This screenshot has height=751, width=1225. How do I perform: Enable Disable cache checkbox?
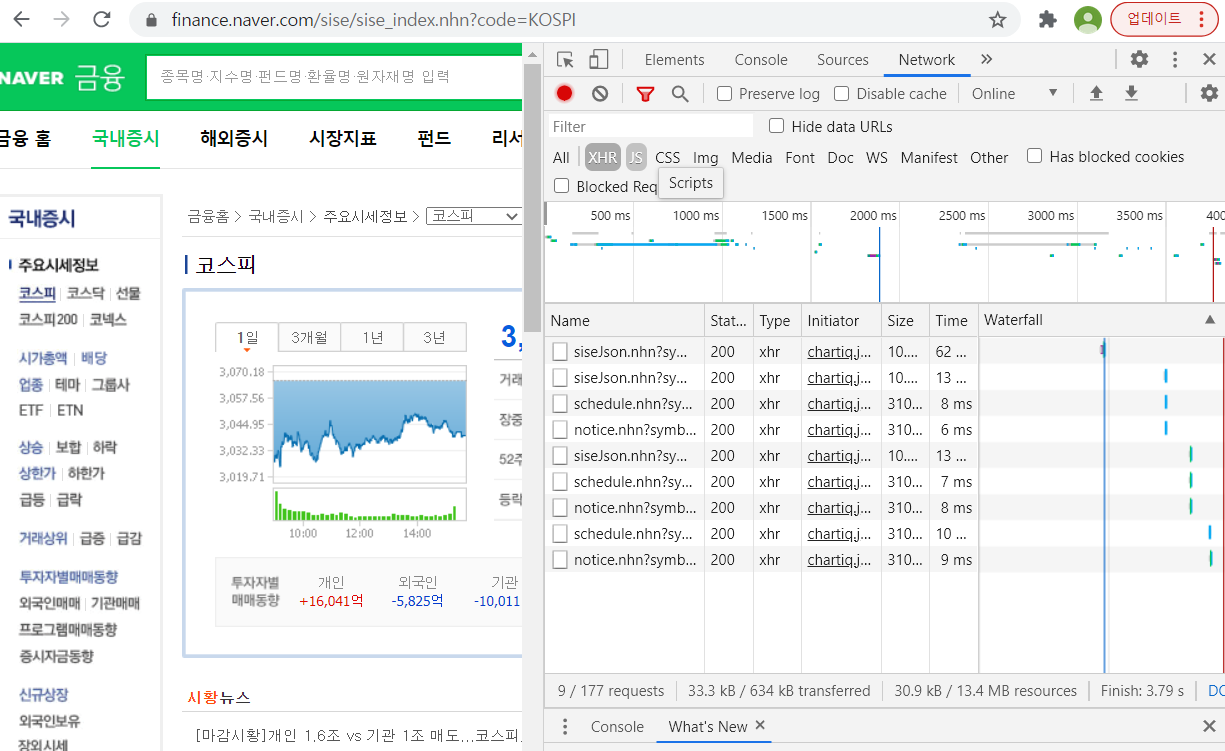pos(842,94)
